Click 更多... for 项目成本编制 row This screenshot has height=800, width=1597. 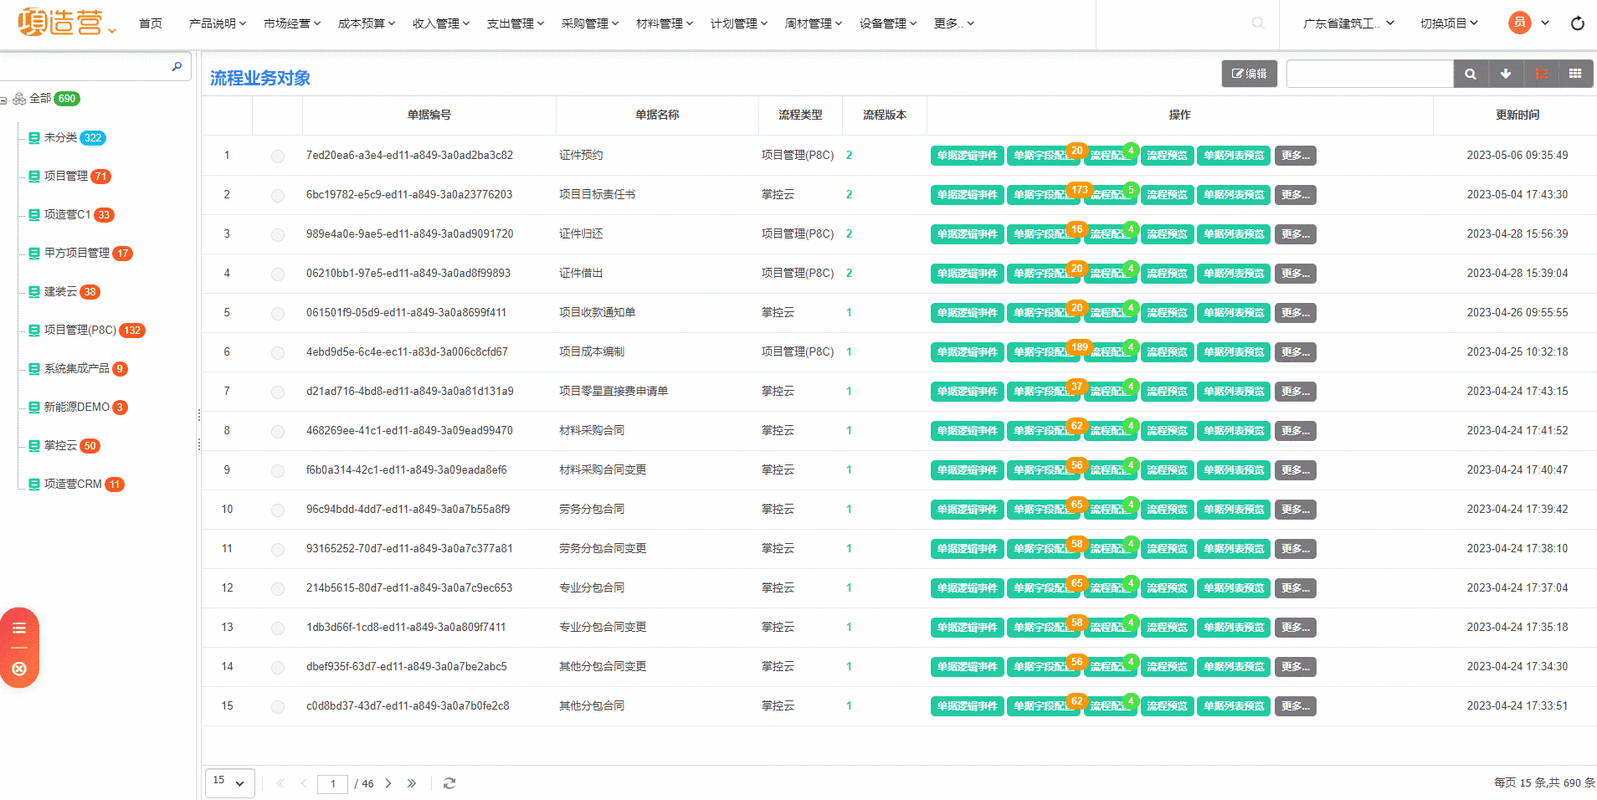(1295, 352)
